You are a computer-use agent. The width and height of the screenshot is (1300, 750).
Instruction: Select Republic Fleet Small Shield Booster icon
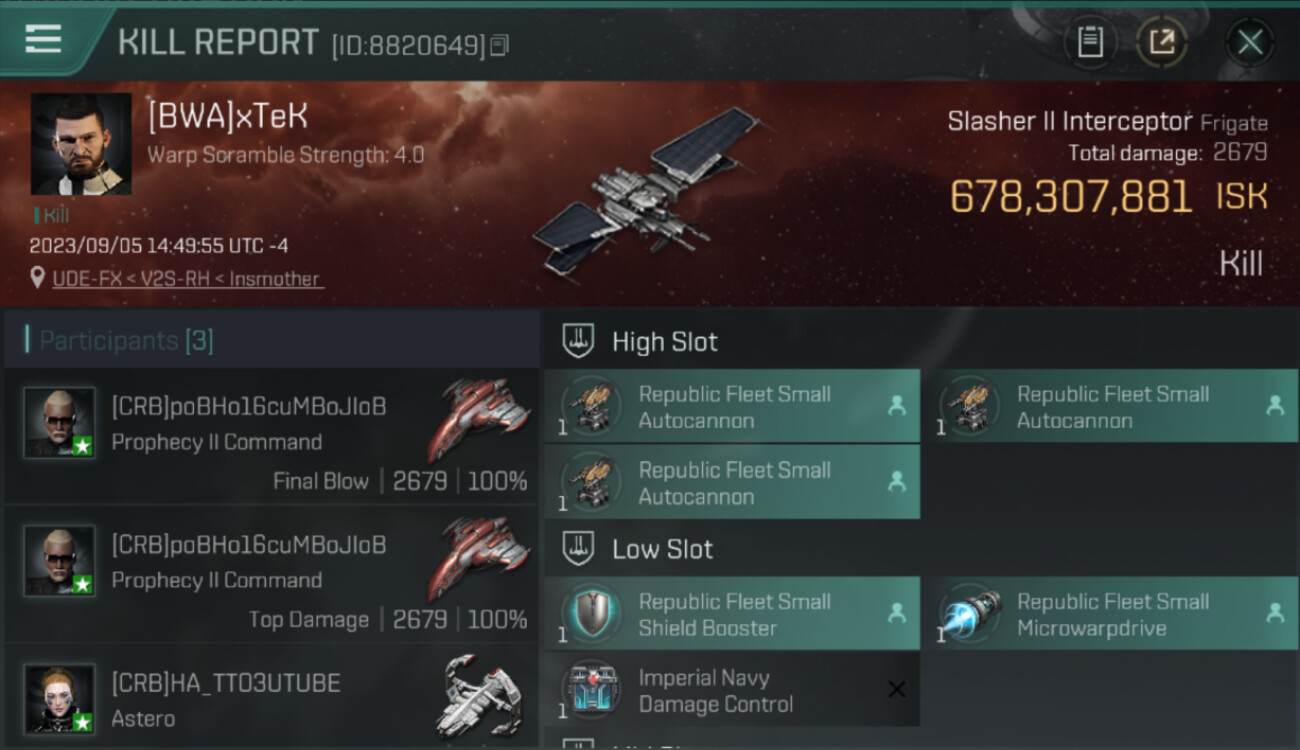click(590, 613)
